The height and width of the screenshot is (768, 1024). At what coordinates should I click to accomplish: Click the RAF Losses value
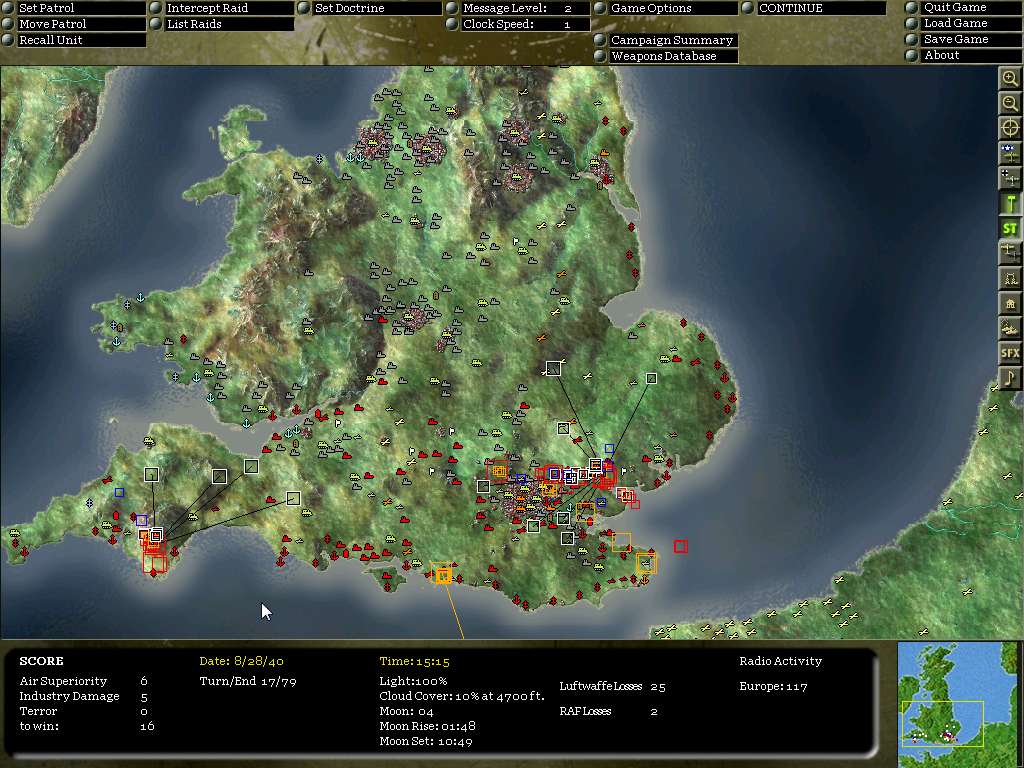[654, 711]
